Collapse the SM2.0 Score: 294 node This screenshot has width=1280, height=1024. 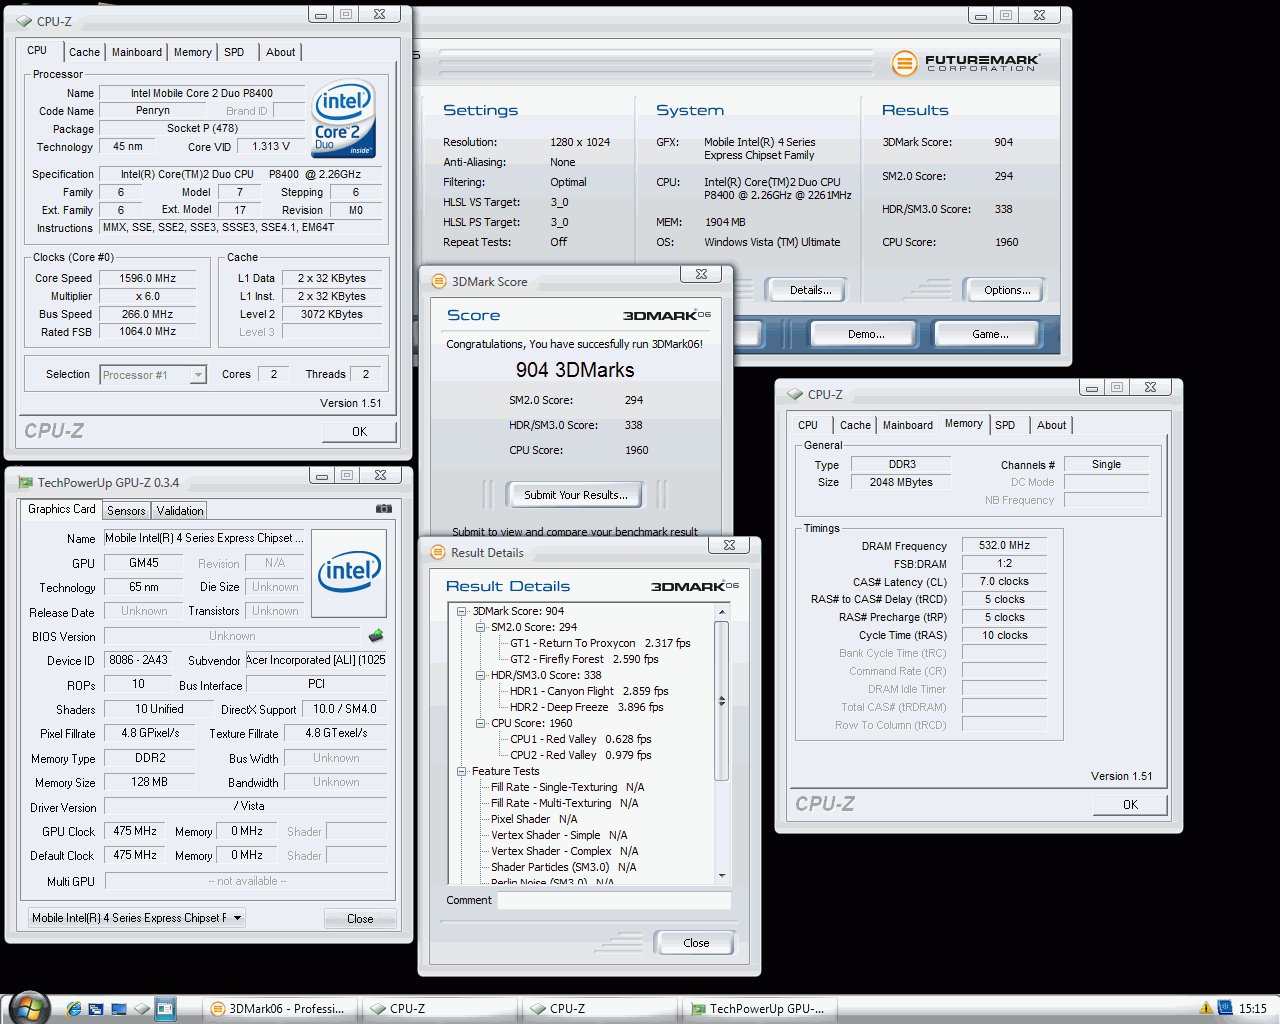click(x=480, y=627)
